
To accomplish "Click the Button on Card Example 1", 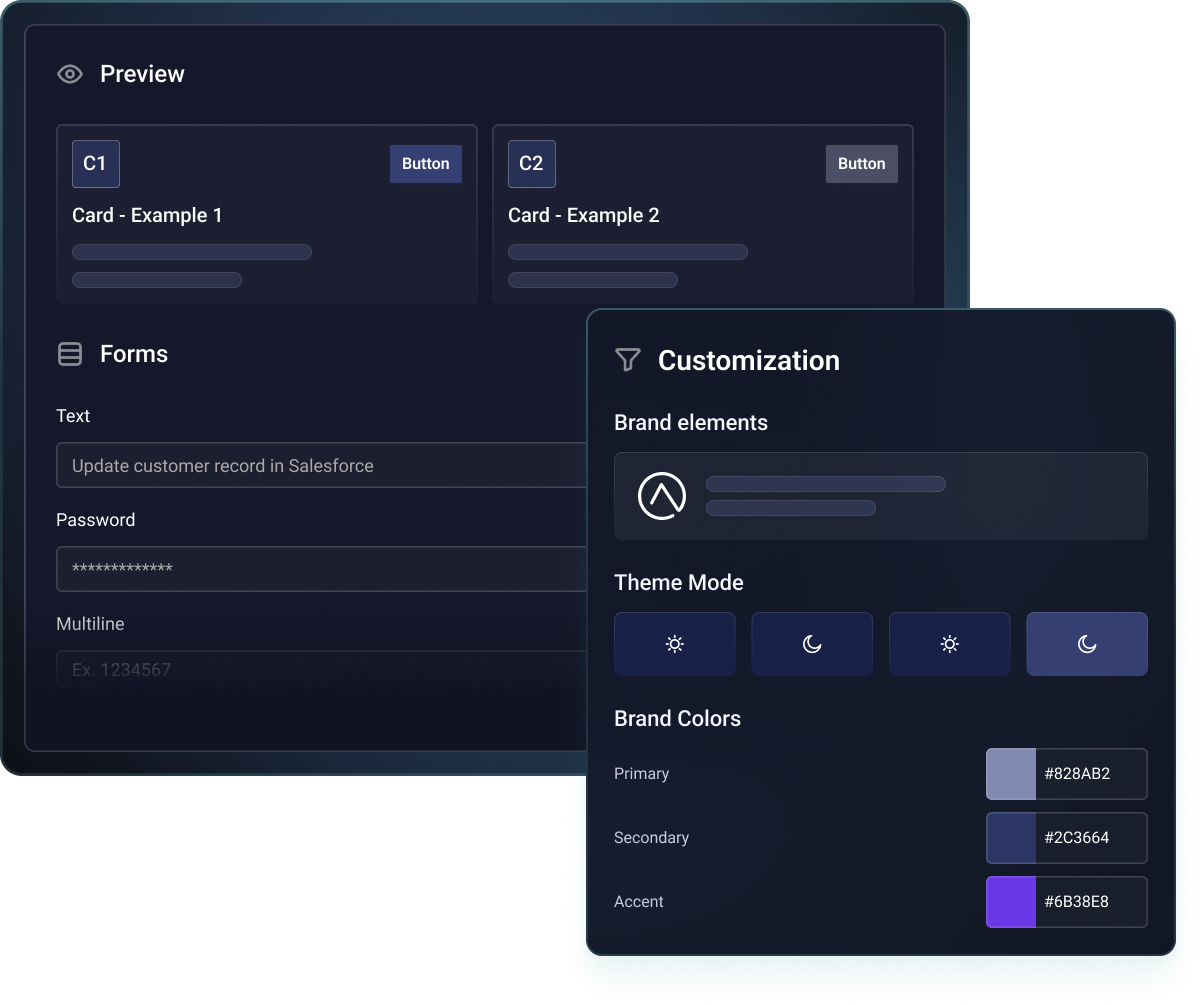I will click(425, 163).
